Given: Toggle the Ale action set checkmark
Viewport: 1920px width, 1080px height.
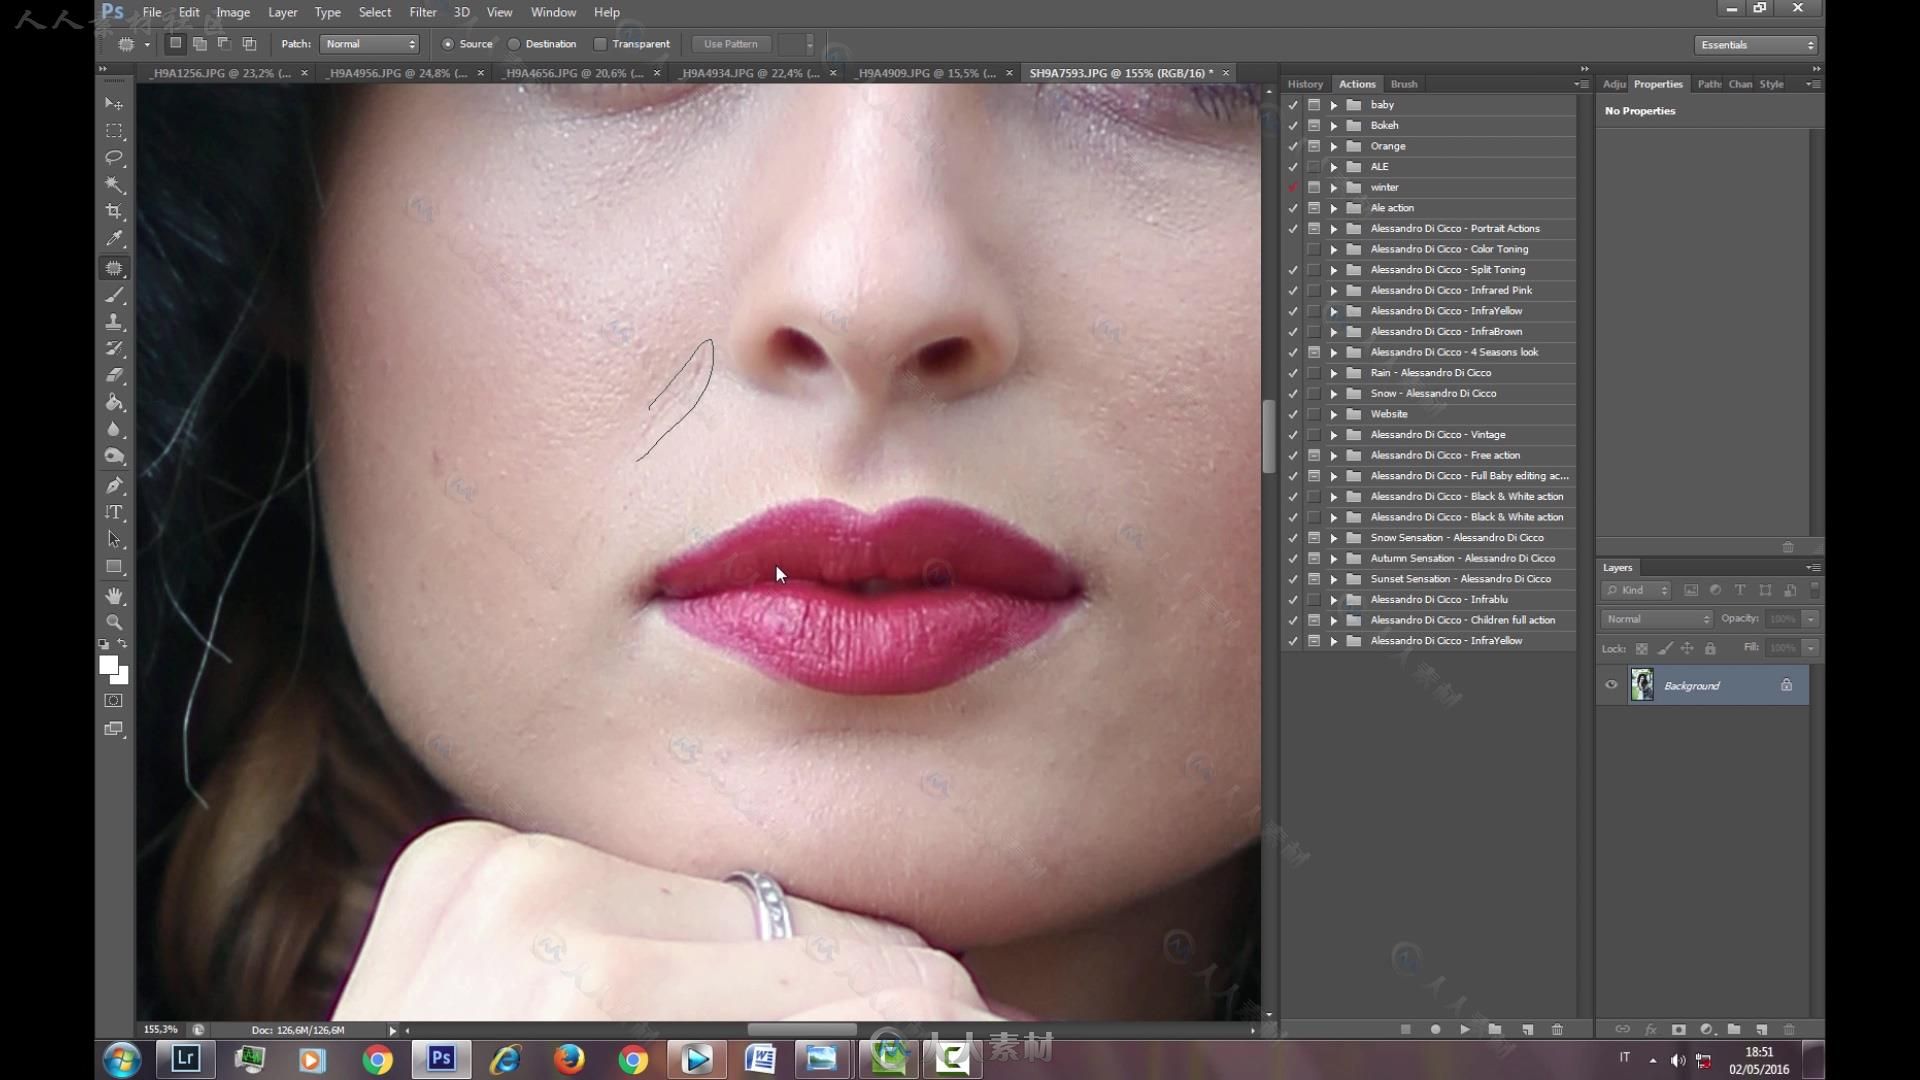Looking at the screenshot, I should (x=1293, y=208).
